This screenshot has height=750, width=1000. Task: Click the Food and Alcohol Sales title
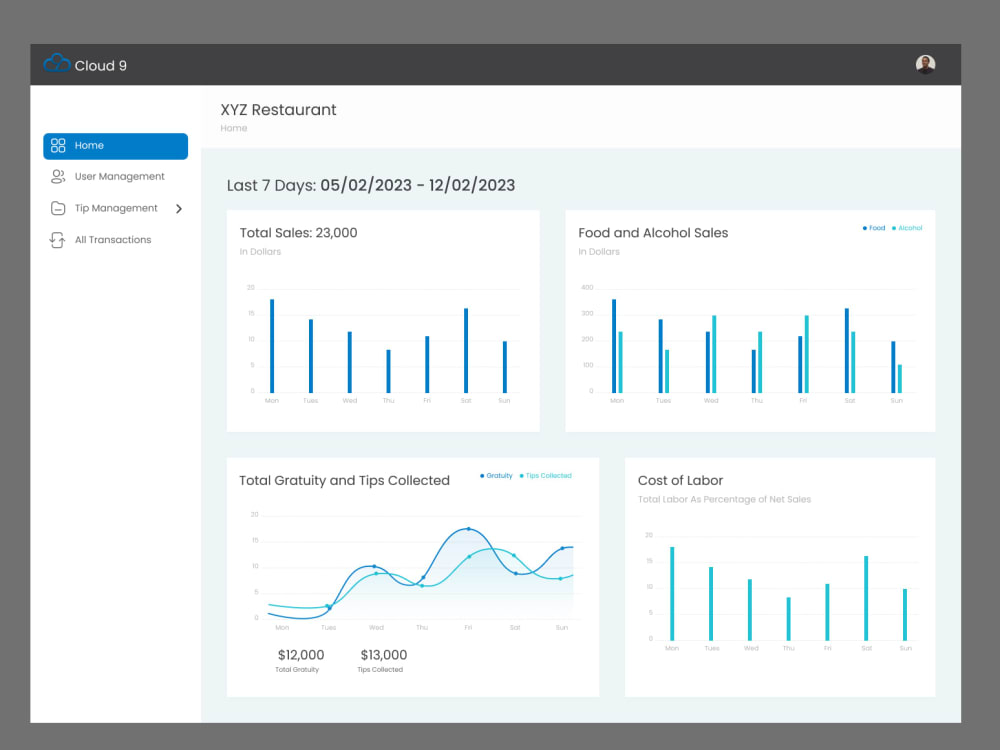[653, 233]
